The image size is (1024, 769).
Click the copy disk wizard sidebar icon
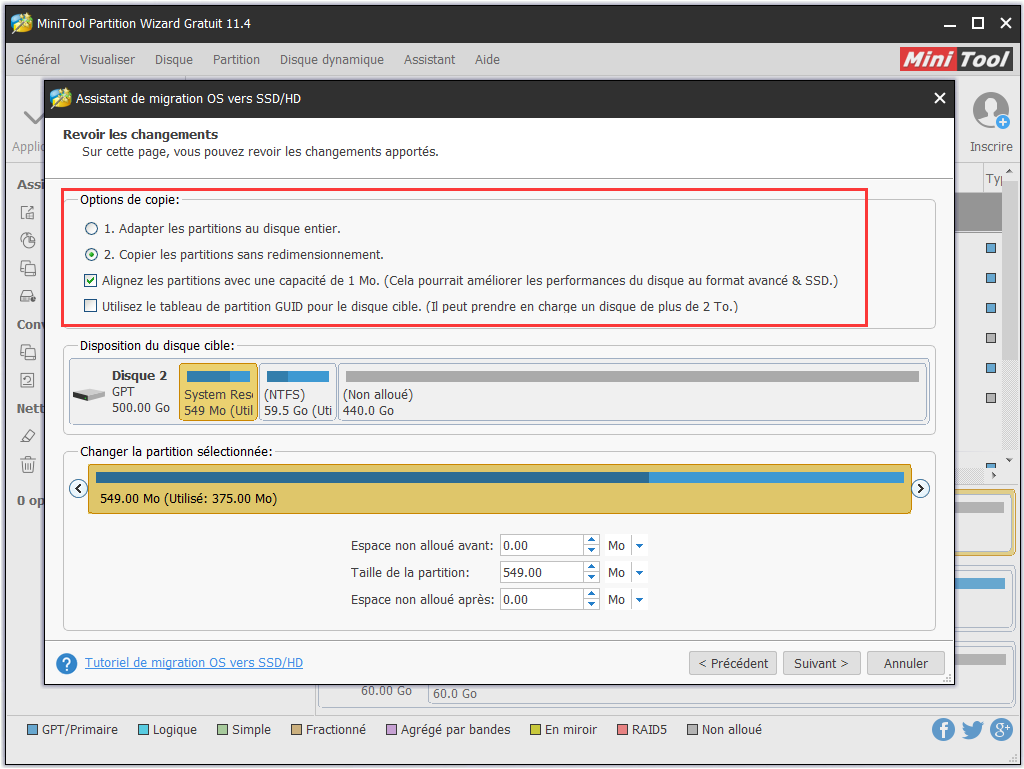pyautogui.click(x=27, y=296)
